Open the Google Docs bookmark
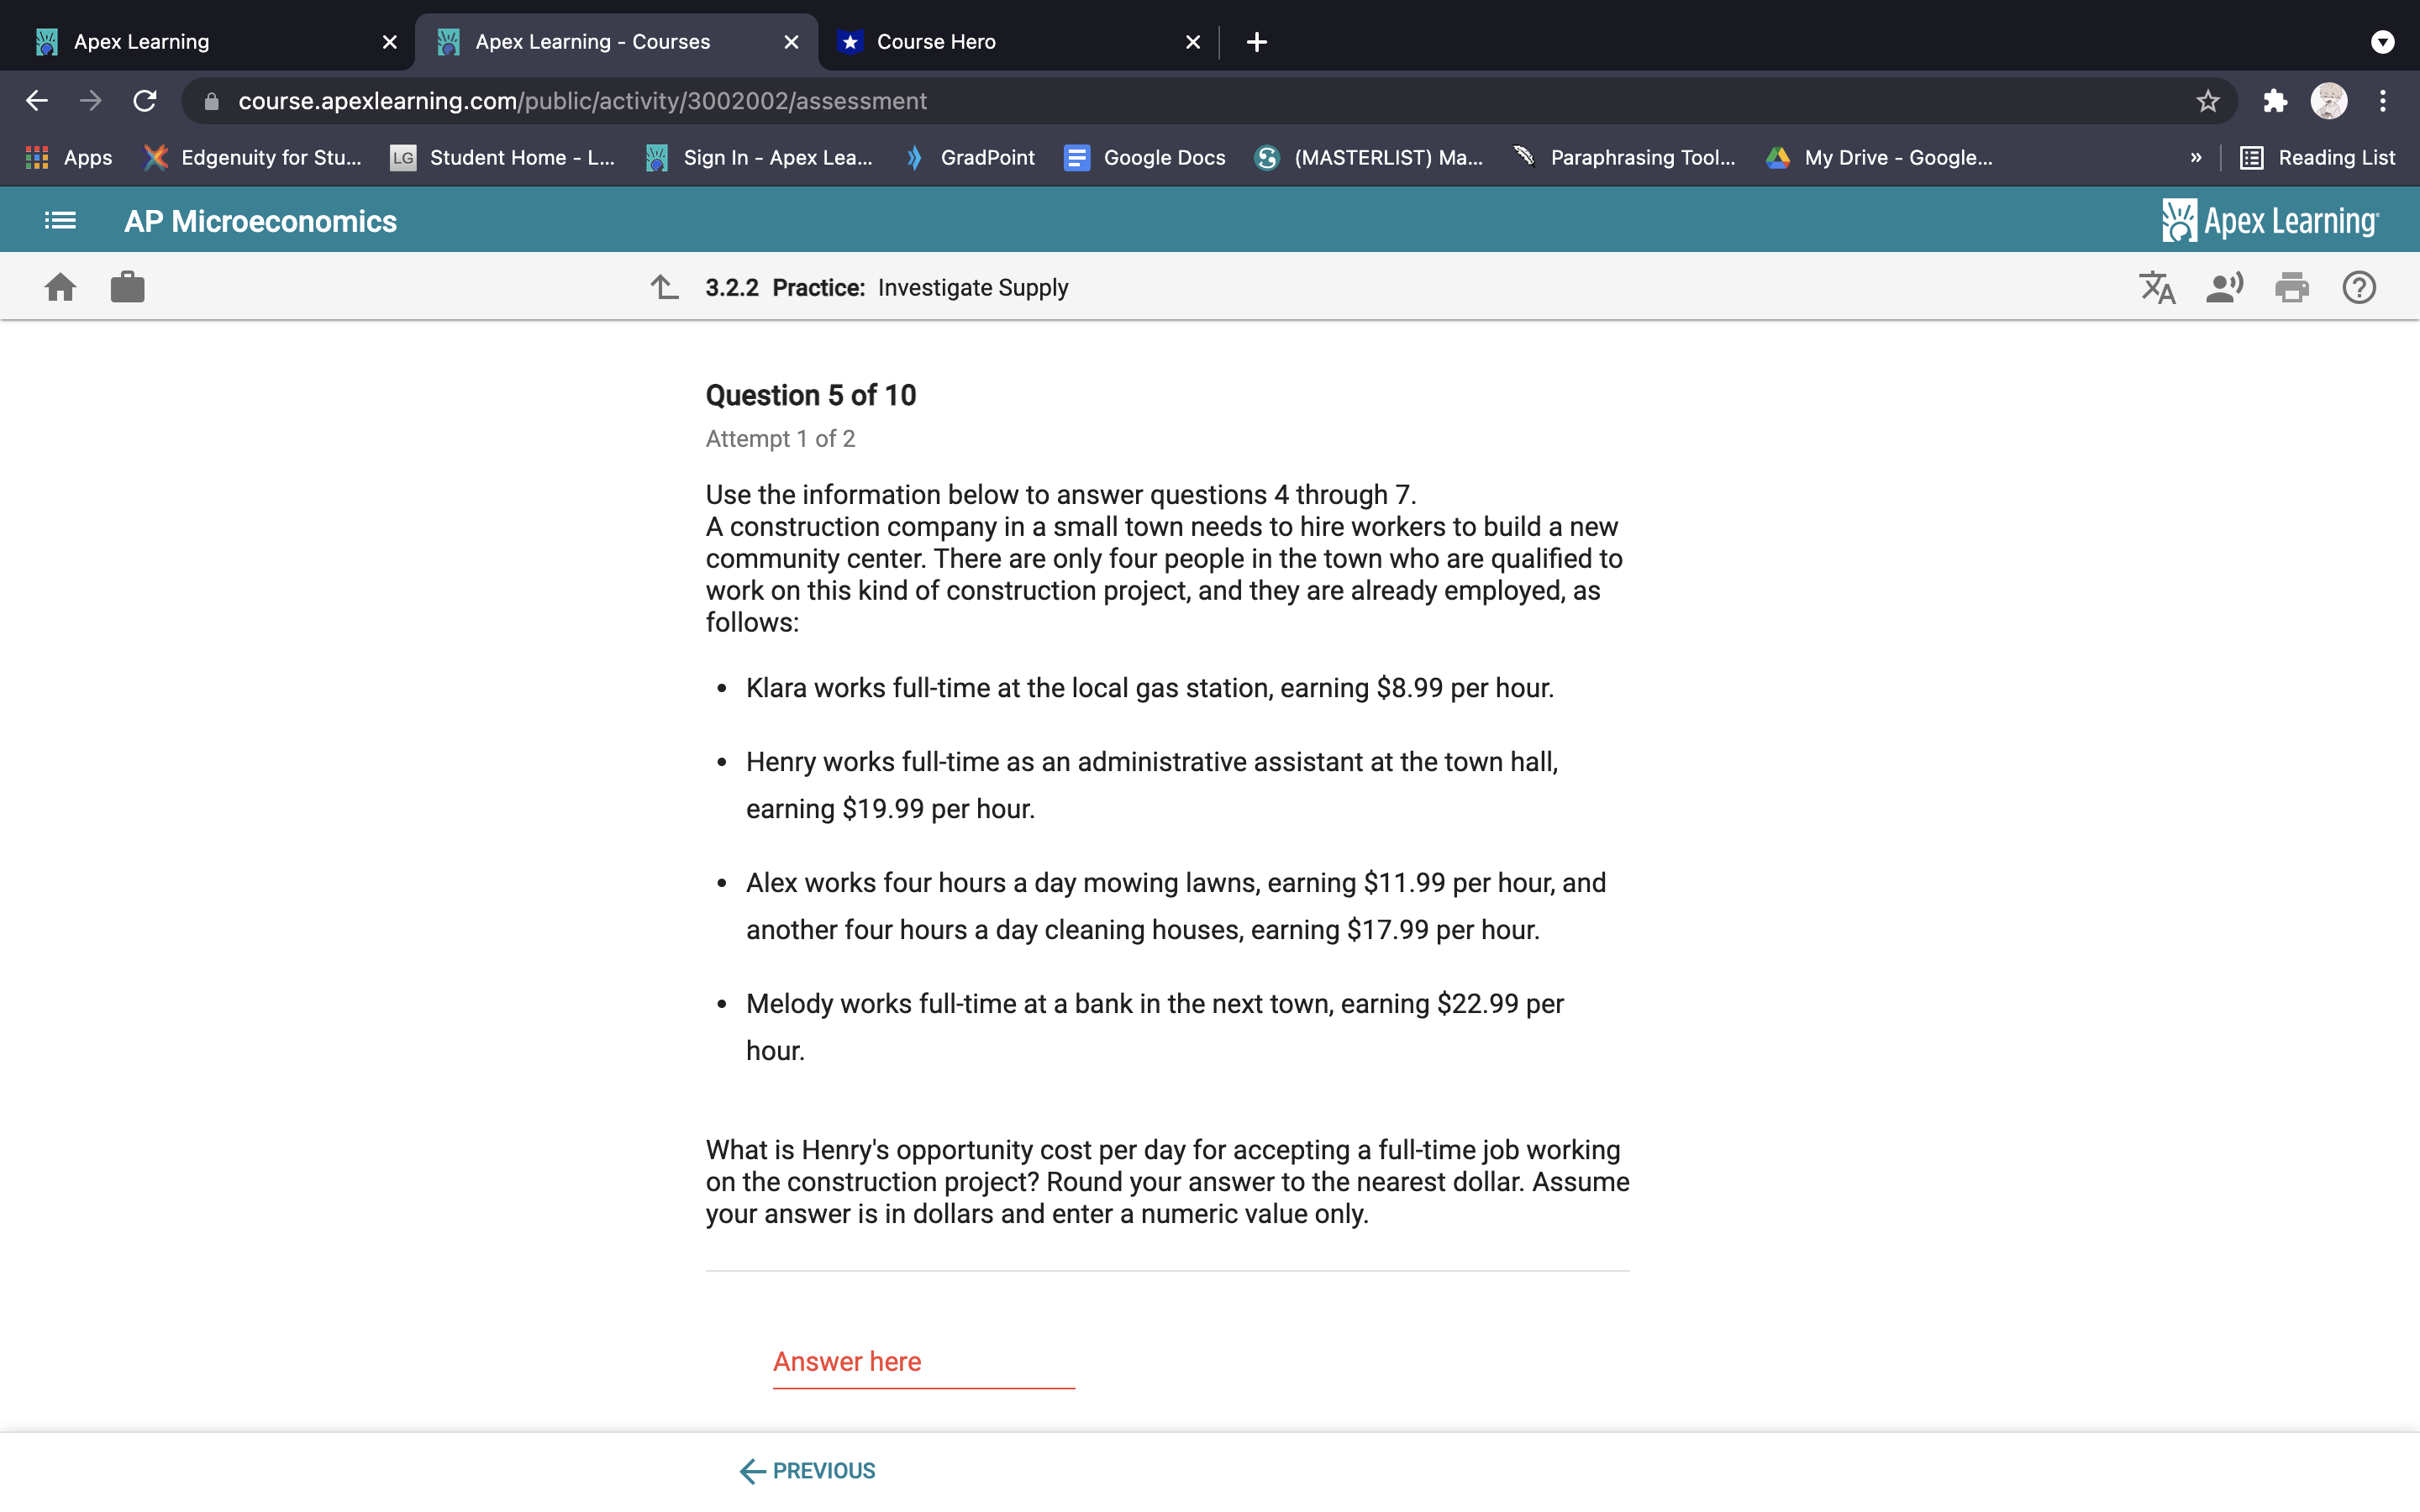Viewport: 2420px width, 1512px height. click(x=1145, y=157)
